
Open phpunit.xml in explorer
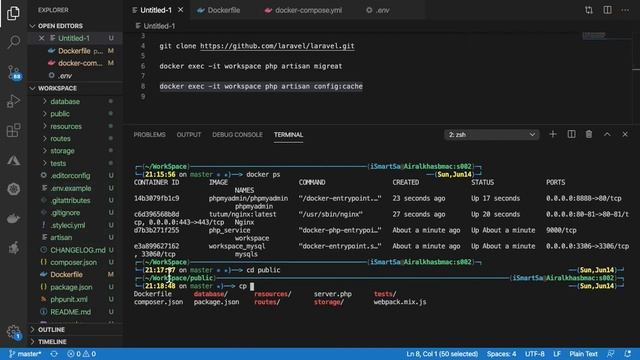point(75,299)
